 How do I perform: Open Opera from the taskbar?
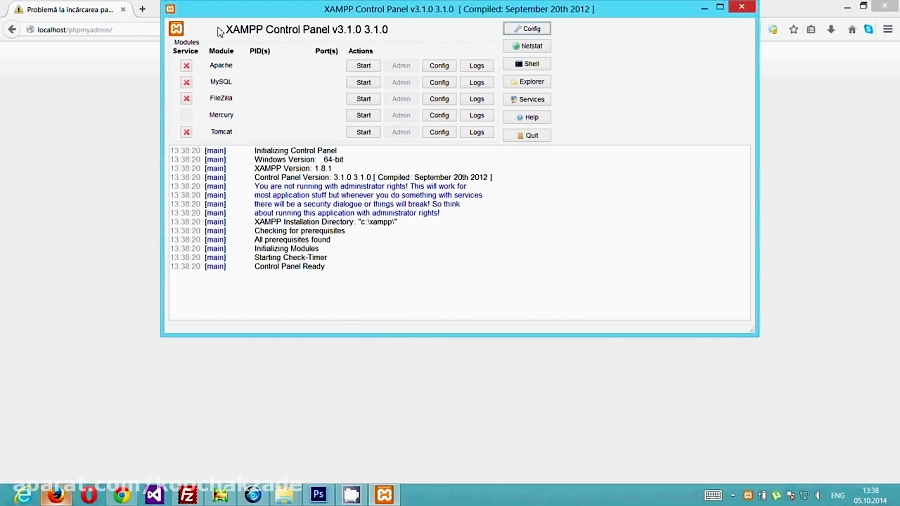[89, 495]
